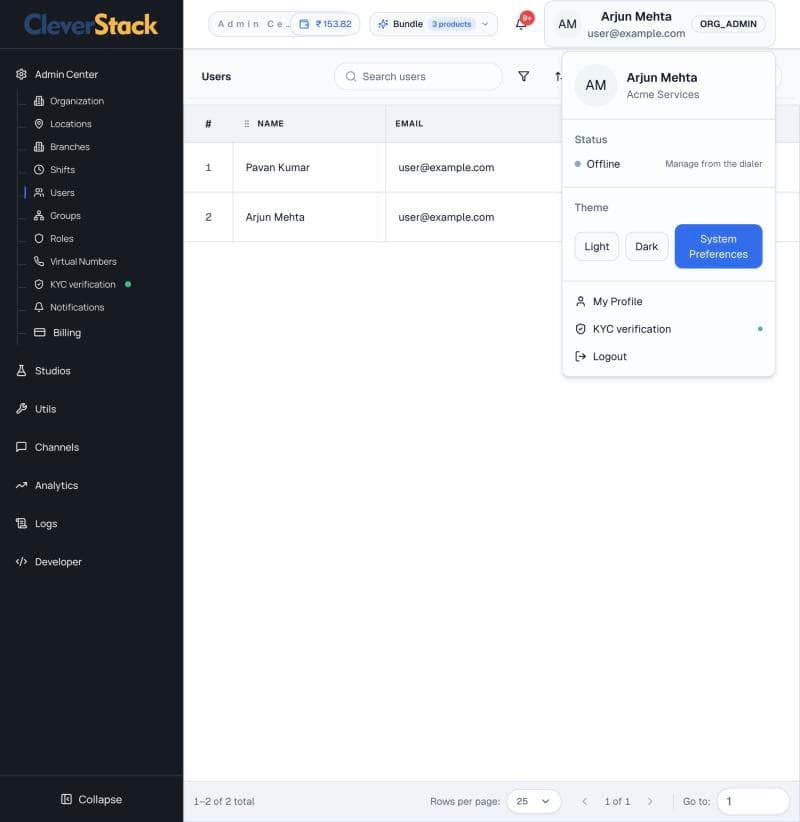The height and width of the screenshot is (822, 800).
Task: Select the System Preferences theme option
Action: pyautogui.click(x=718, y=246)
